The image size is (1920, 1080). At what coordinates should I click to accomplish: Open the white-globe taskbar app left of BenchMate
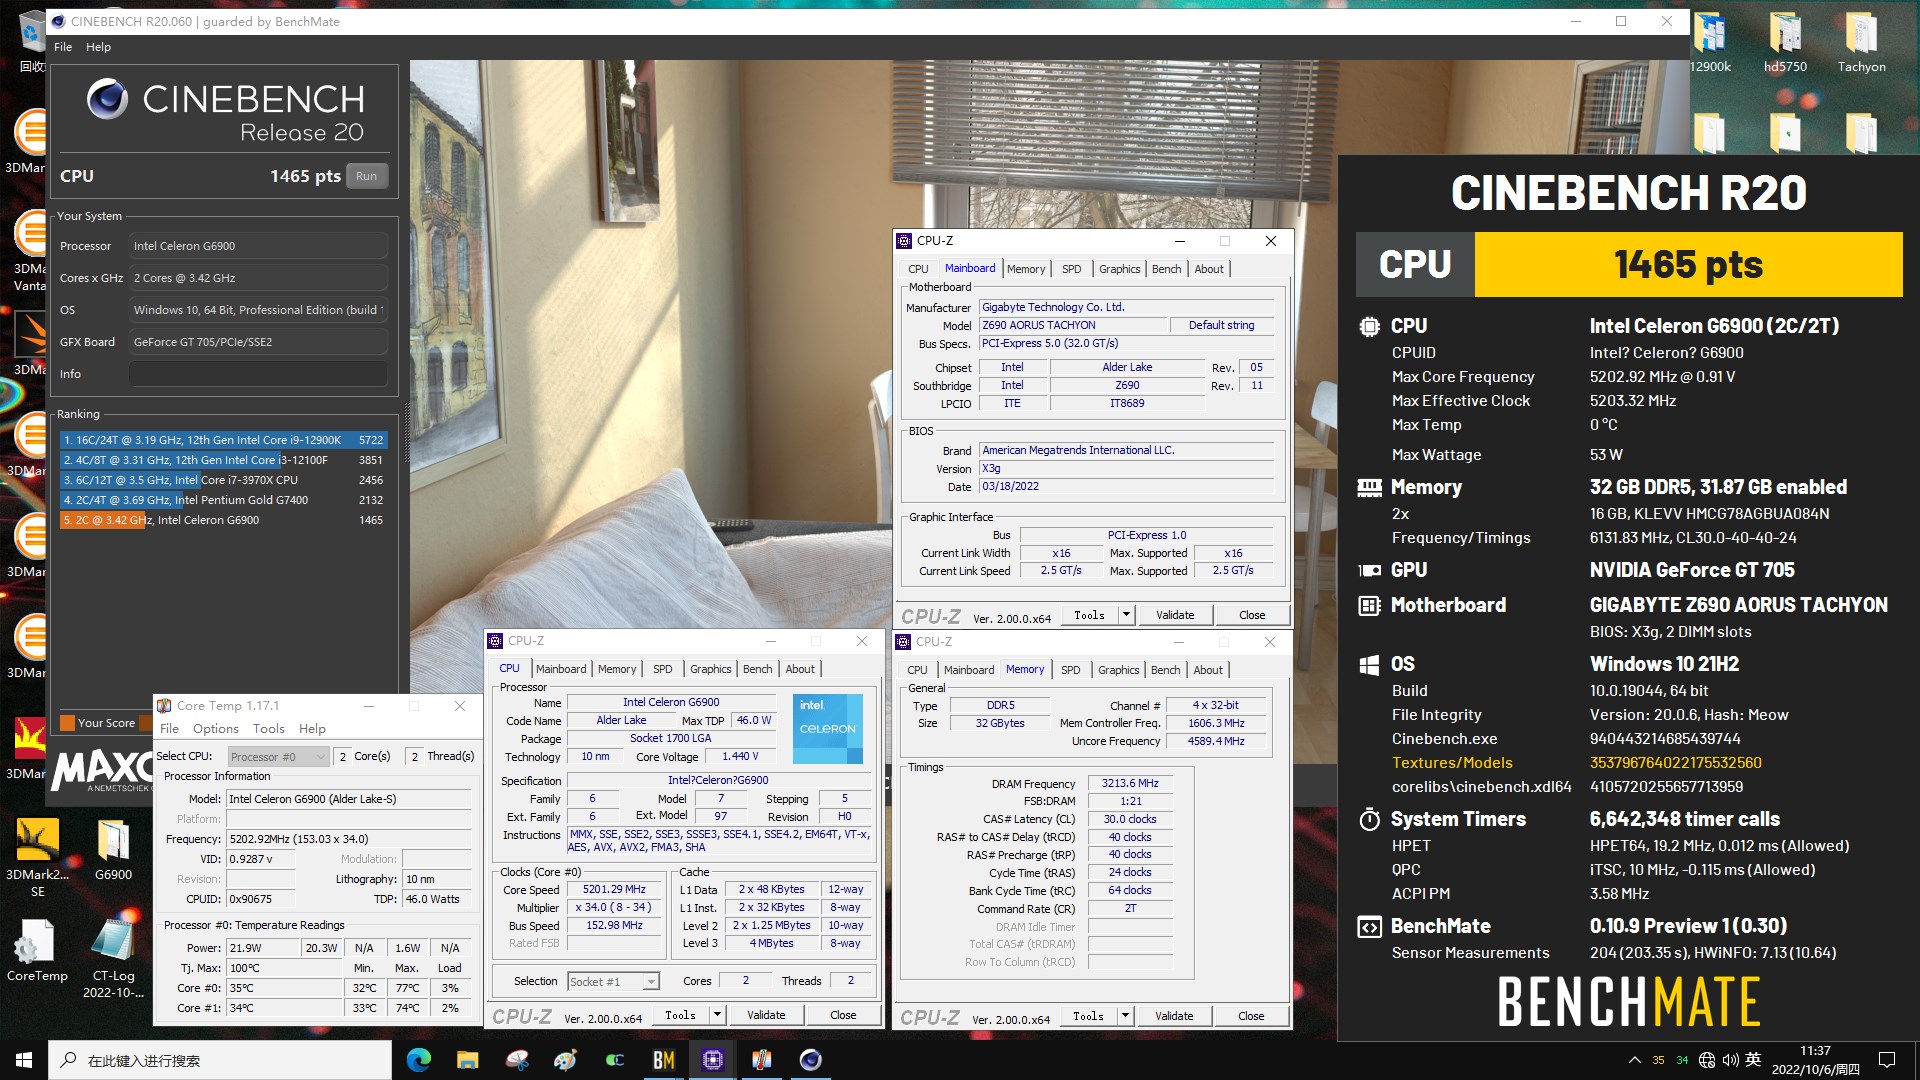coord(614,1060)
